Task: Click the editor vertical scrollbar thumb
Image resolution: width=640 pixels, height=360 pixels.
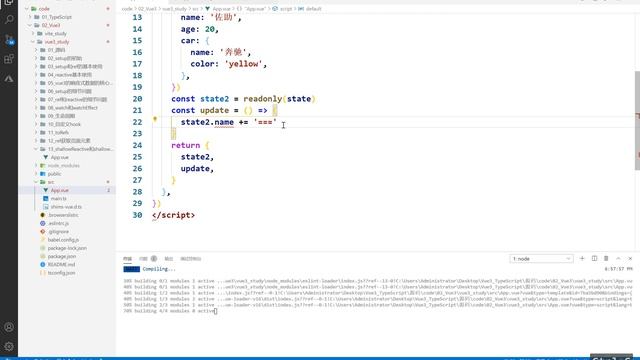Action: coord(637,120)
